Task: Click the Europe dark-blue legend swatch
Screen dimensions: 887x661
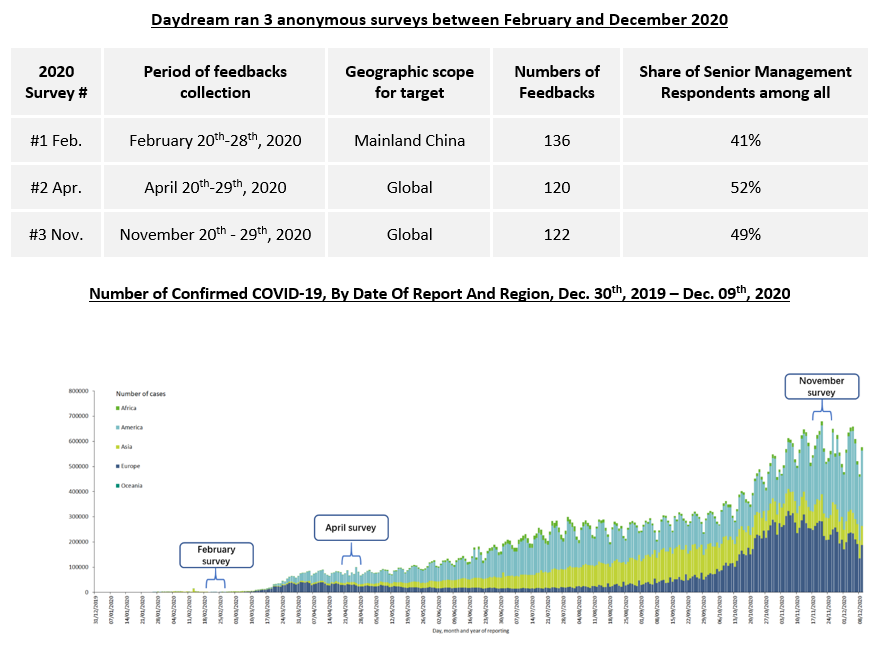Action: coord(118,466)
